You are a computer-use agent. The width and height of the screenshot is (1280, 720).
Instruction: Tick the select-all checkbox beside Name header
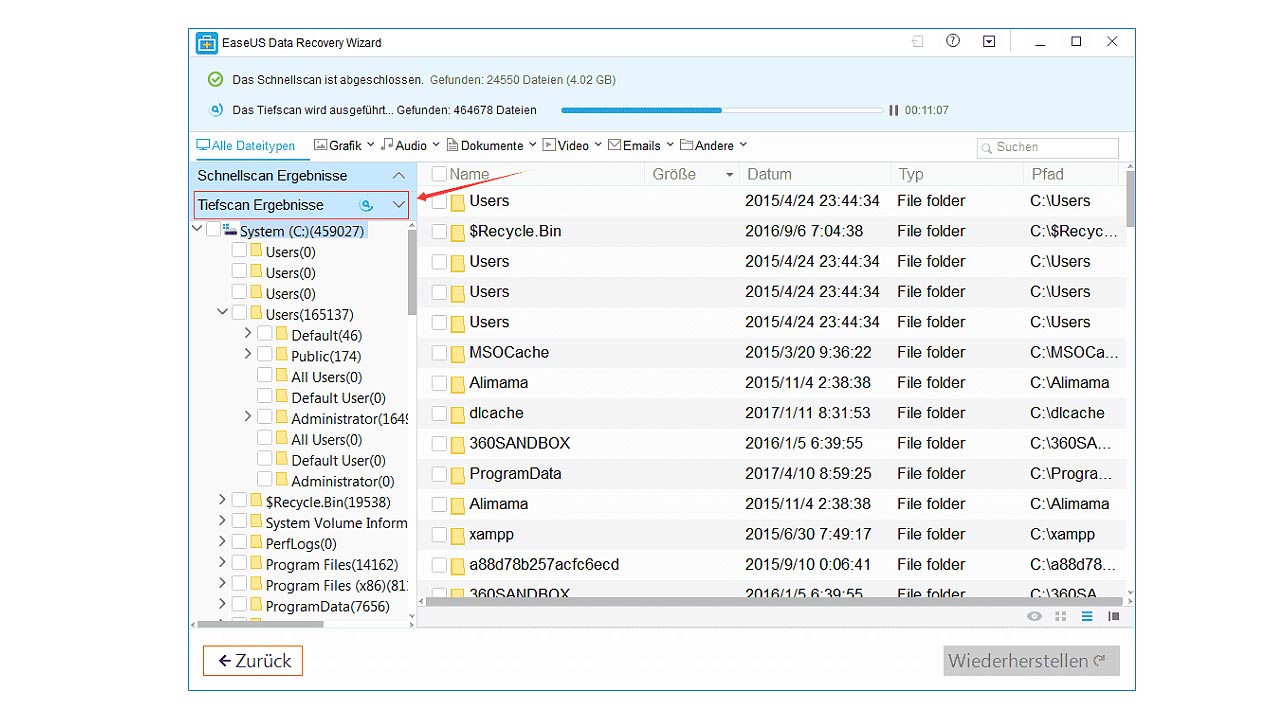(439, 174)
